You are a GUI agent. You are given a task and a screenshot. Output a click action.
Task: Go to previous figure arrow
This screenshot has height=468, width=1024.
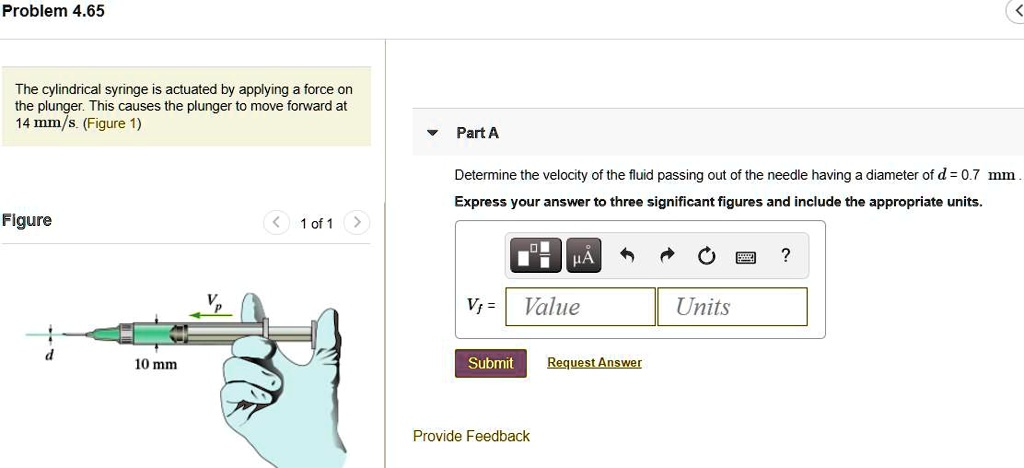point(276,224)
